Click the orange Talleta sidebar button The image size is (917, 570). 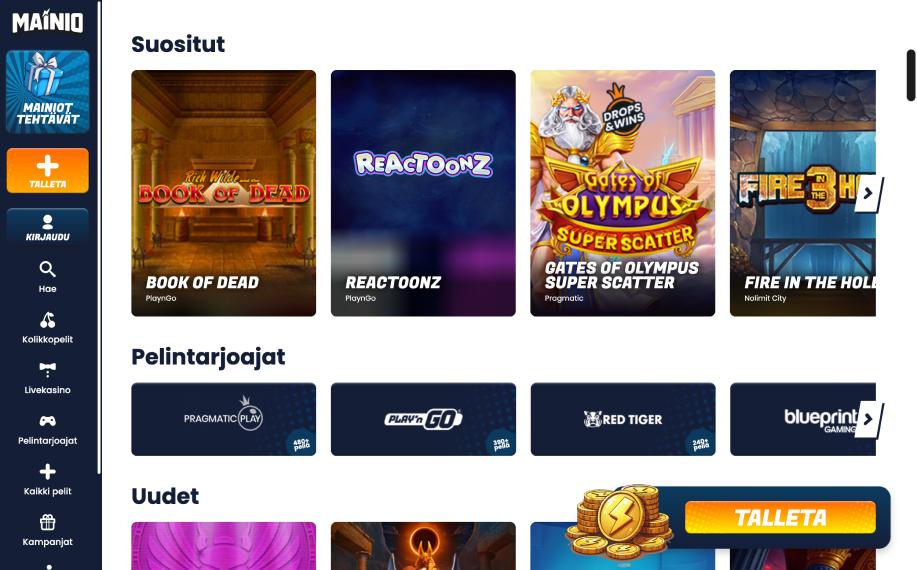click(x=47, y=171)
